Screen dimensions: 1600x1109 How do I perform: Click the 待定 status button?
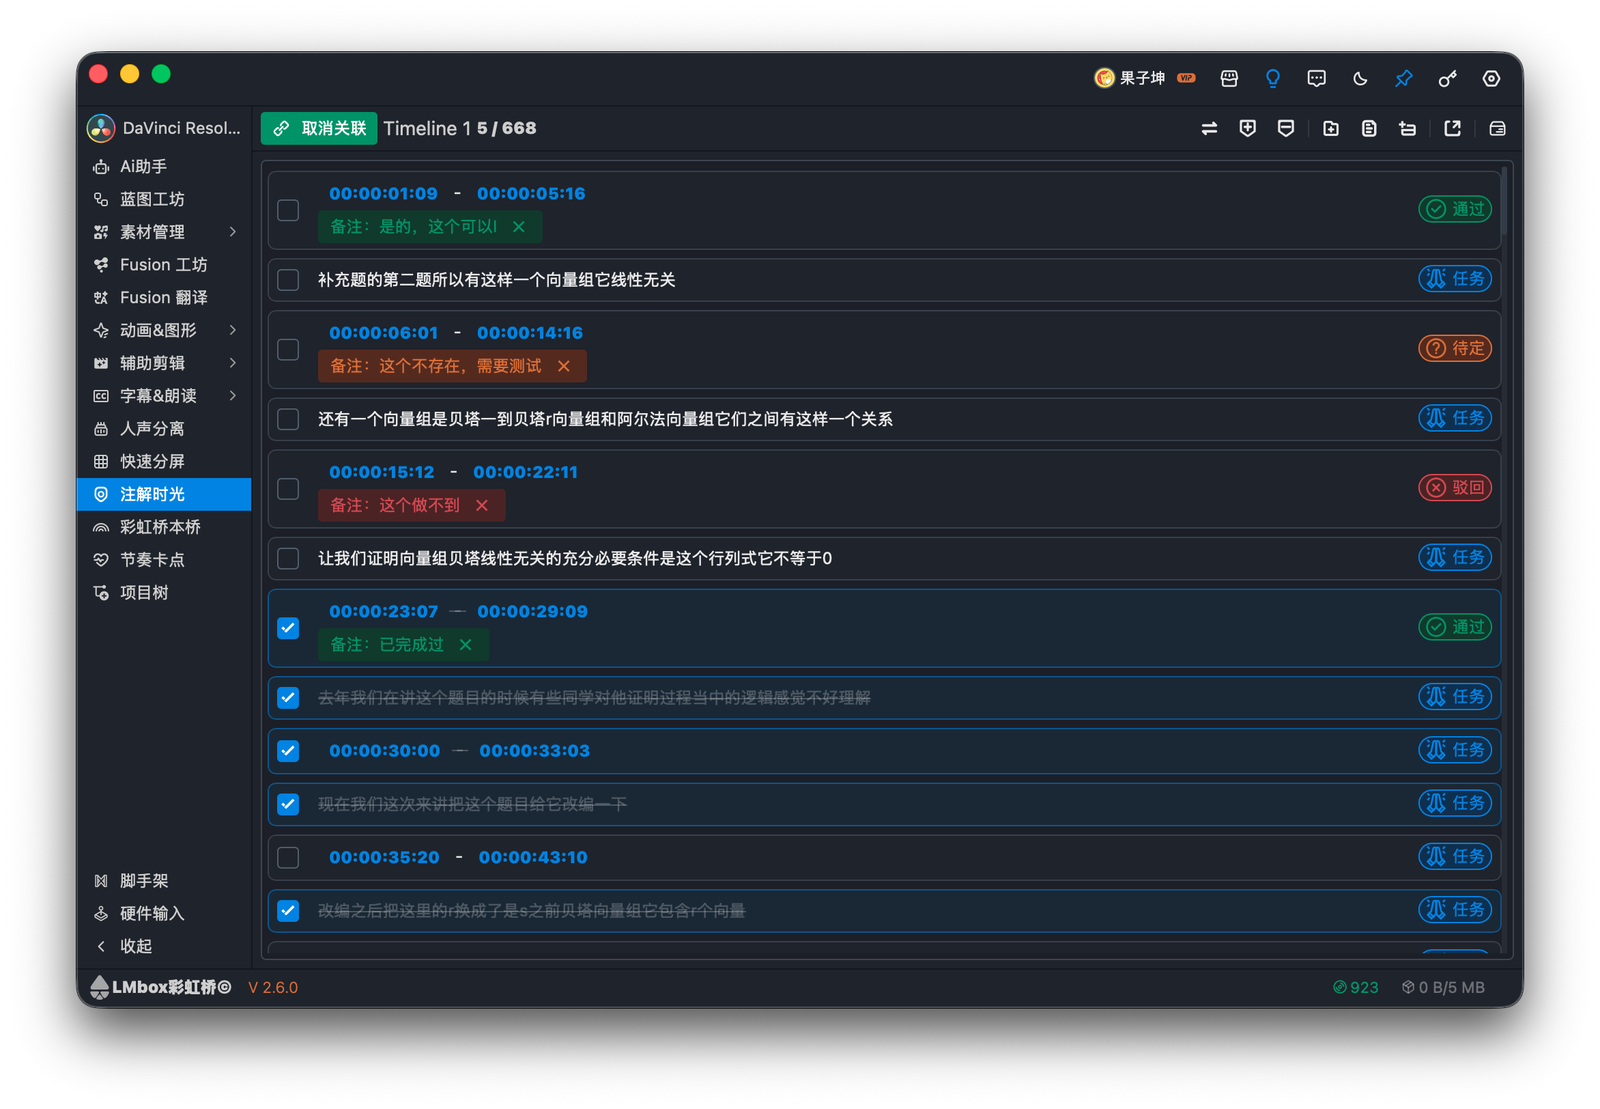(1455, 348)
